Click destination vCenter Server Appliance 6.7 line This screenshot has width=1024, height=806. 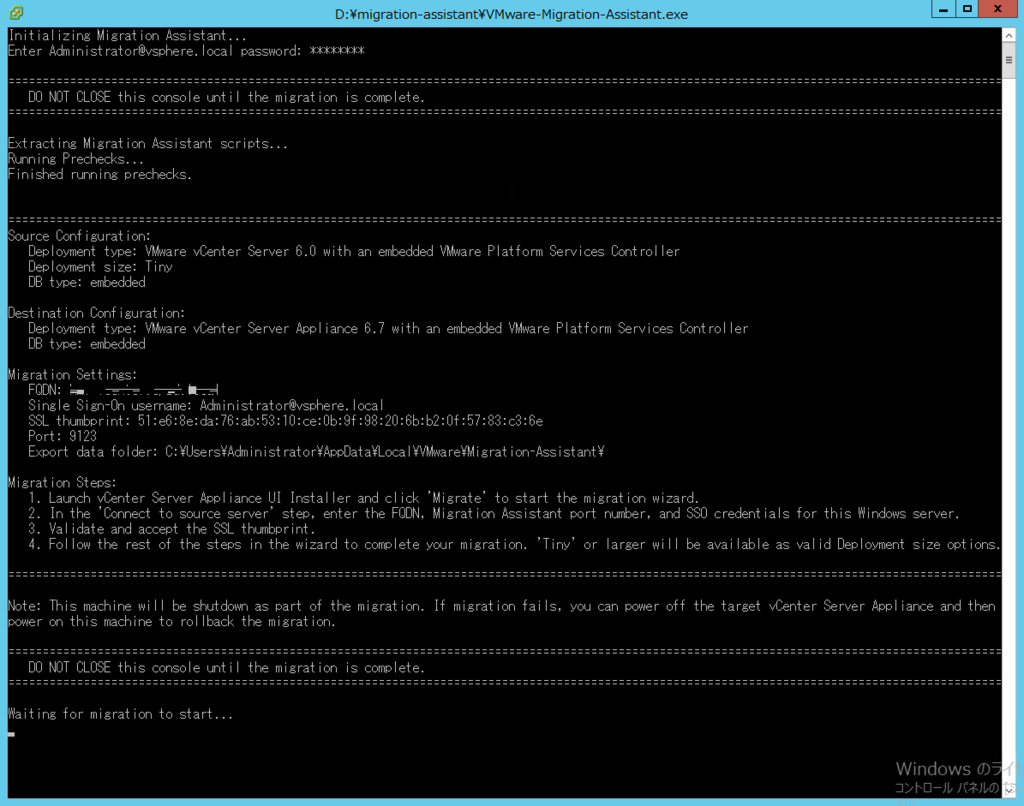pos(388,329)
